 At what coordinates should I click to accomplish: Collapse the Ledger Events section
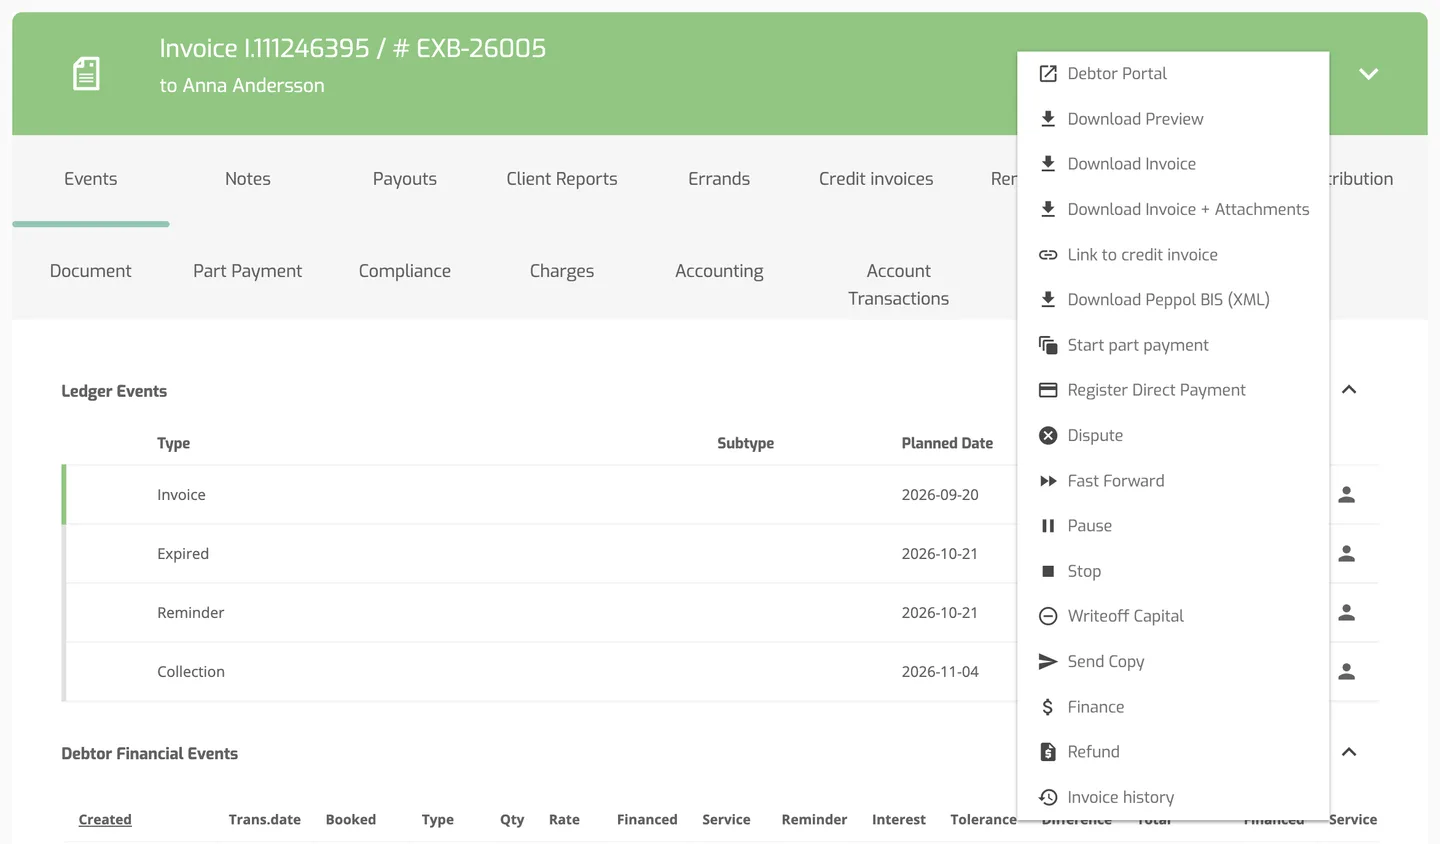1349,390
